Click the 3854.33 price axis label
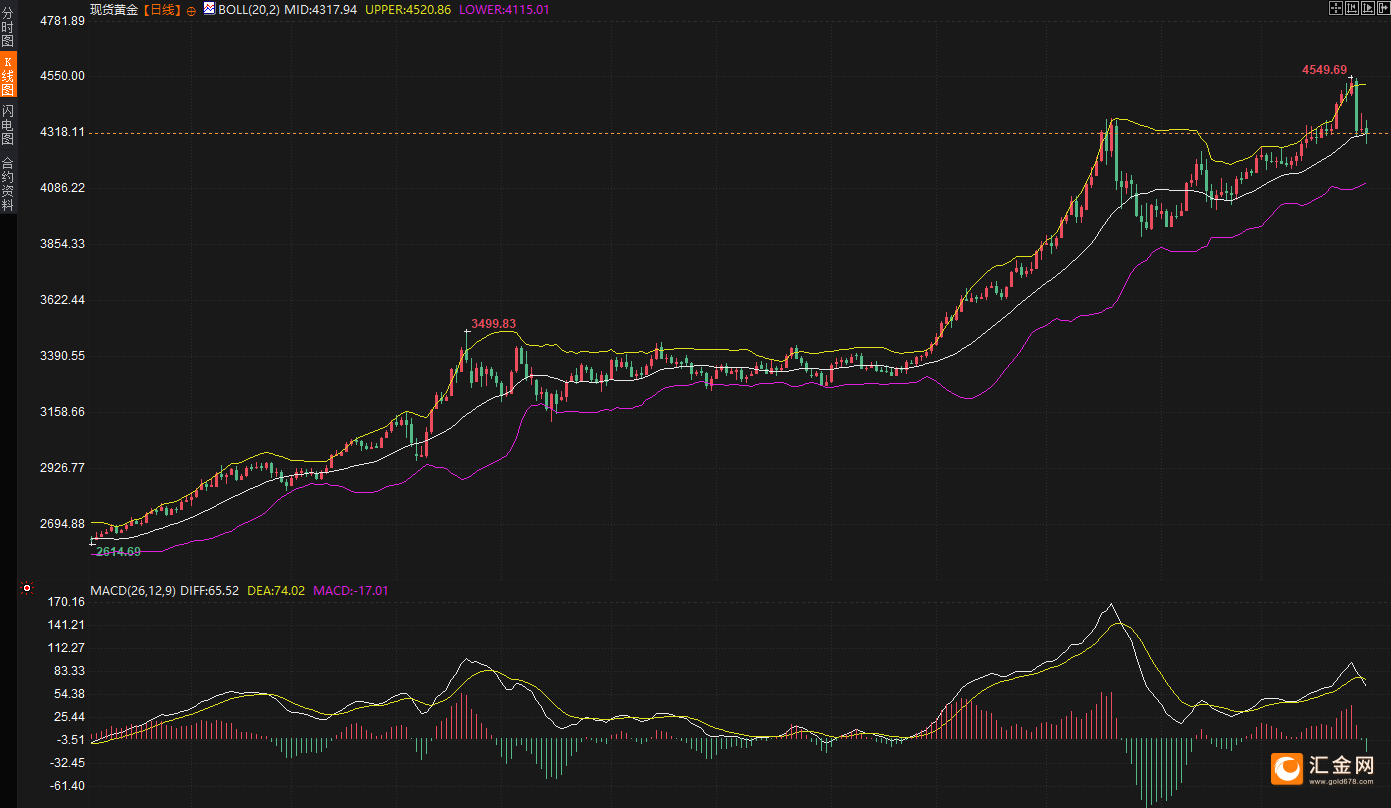 (62, 244)
